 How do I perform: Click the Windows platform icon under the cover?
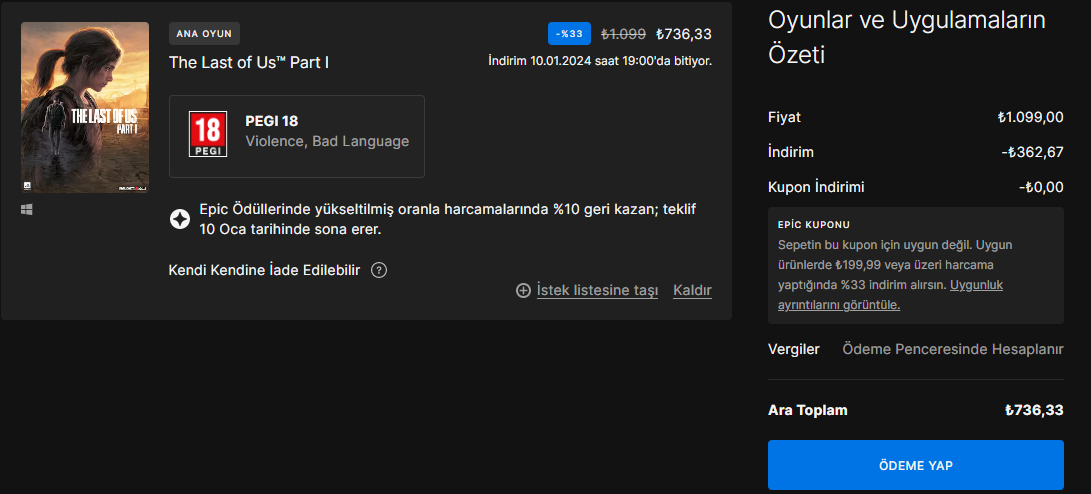click(27, 209)
